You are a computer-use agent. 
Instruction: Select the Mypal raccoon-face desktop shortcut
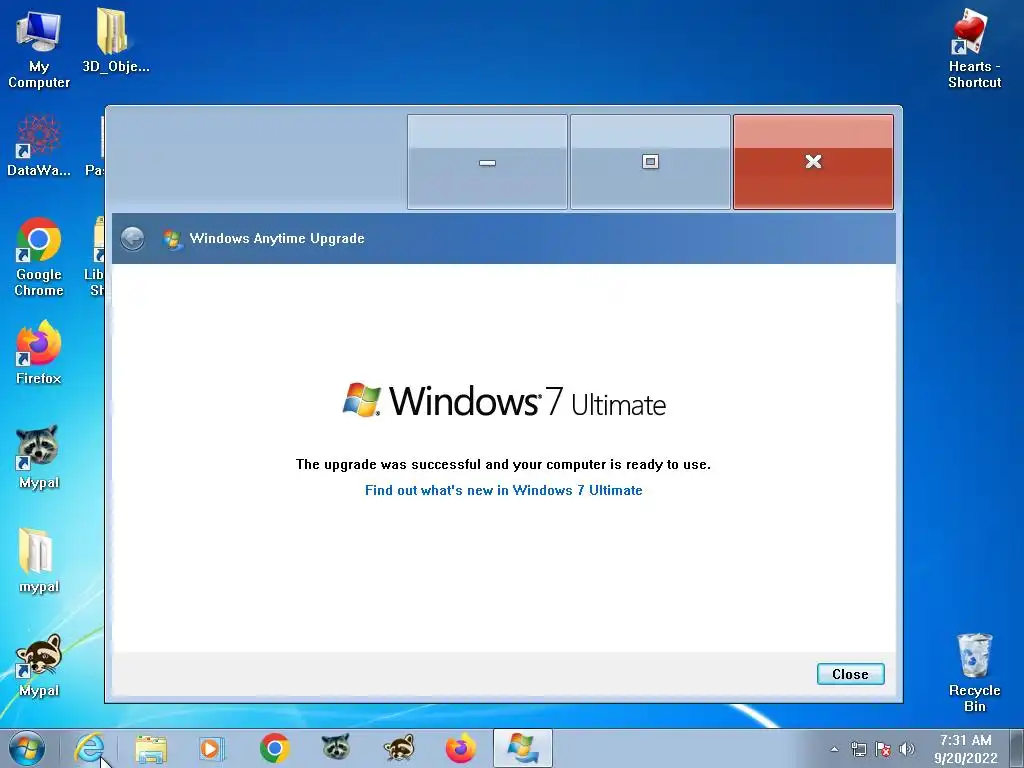(39, 457)
